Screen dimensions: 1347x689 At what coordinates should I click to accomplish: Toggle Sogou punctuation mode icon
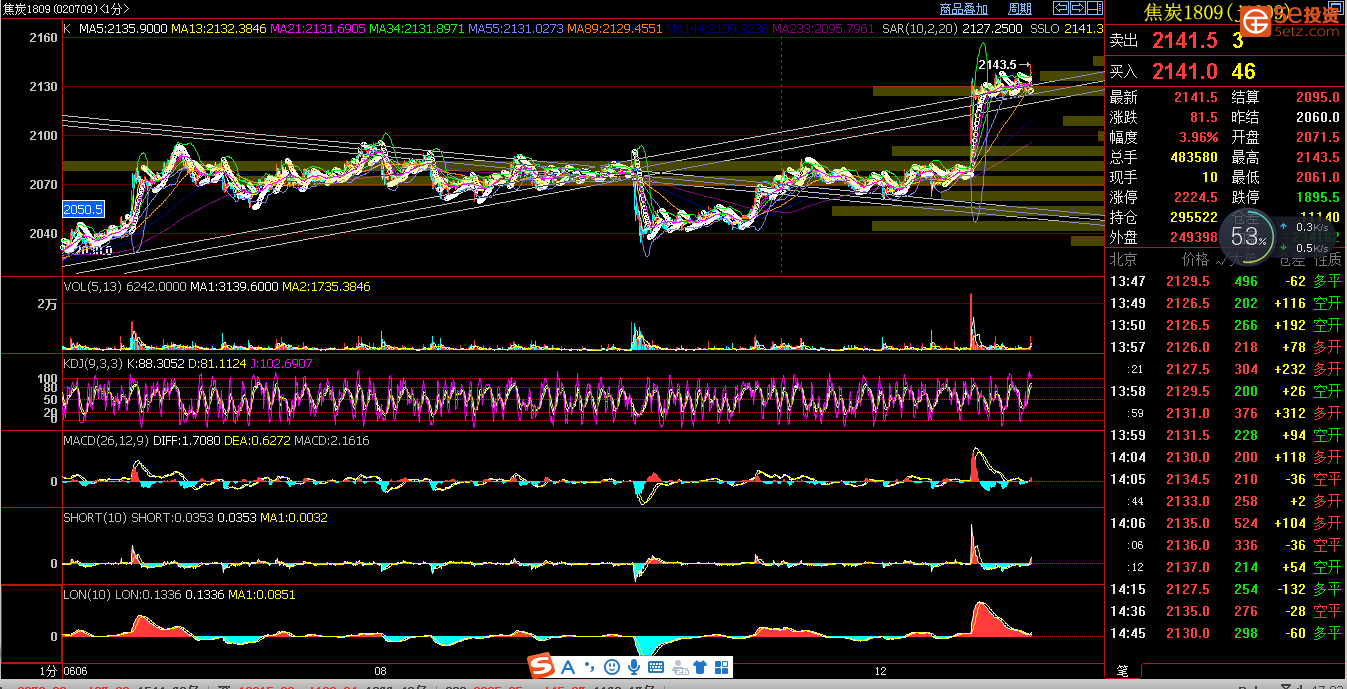pyautogui.click(x=590, y=667)
